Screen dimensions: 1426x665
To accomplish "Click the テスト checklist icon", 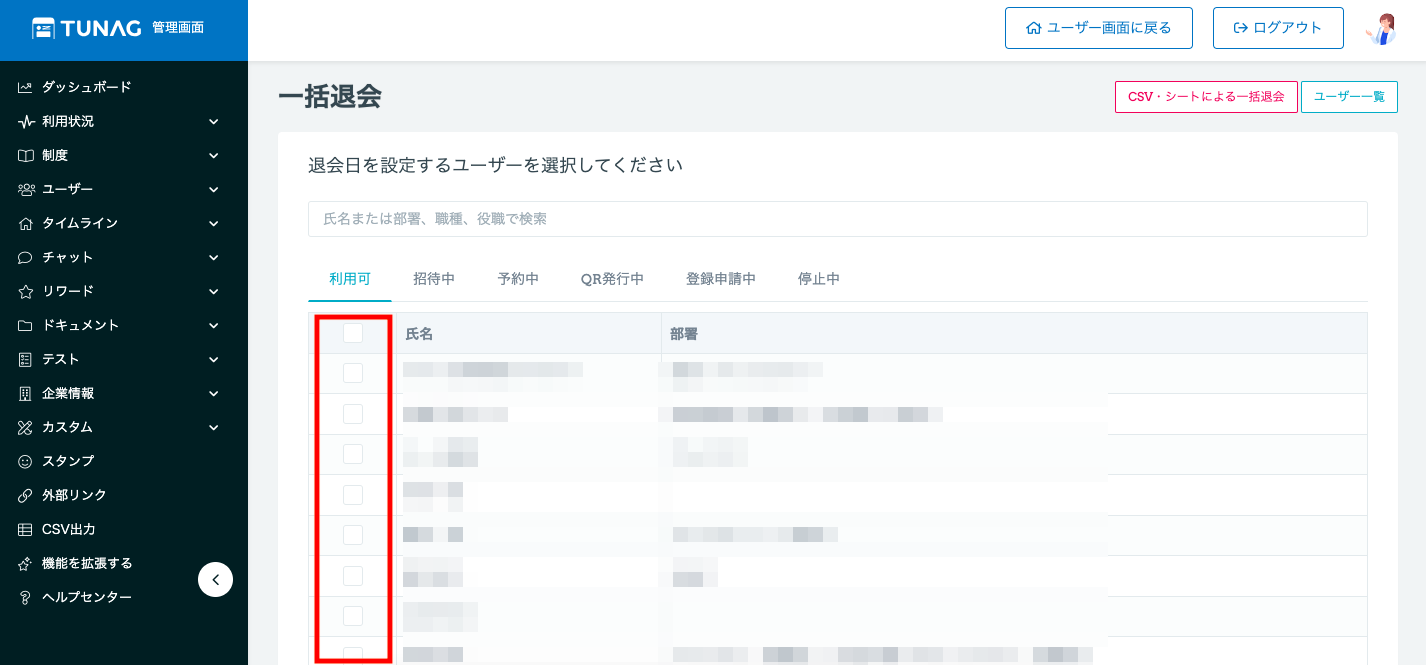I will point(26,359).
